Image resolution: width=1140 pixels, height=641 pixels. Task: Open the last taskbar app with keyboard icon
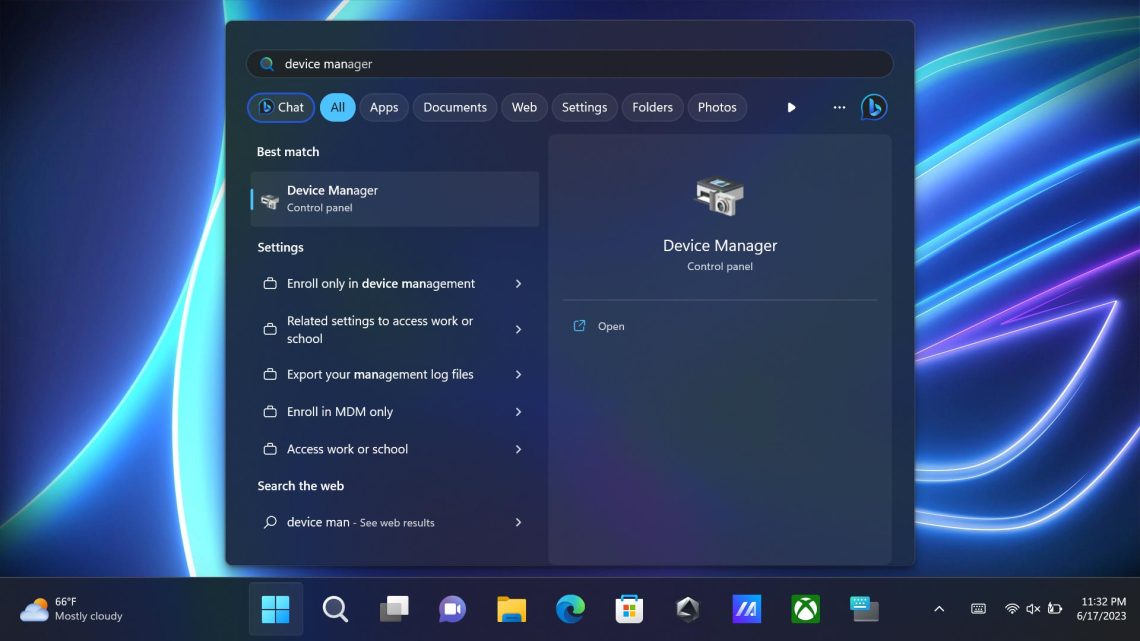[x=864, y=609]
